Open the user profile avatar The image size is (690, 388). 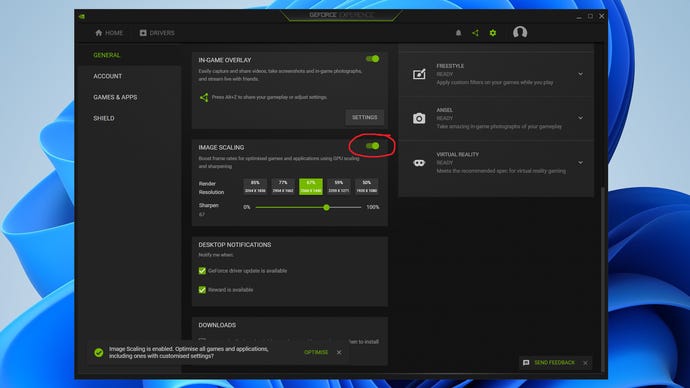click(520, 32)
